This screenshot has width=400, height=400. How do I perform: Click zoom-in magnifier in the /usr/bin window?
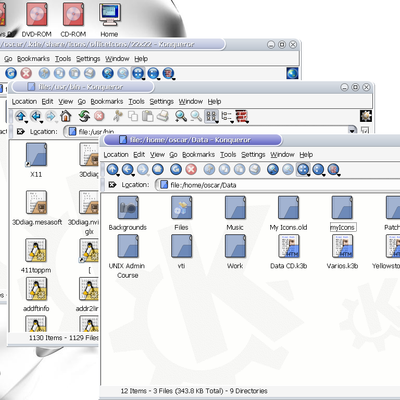181,116
